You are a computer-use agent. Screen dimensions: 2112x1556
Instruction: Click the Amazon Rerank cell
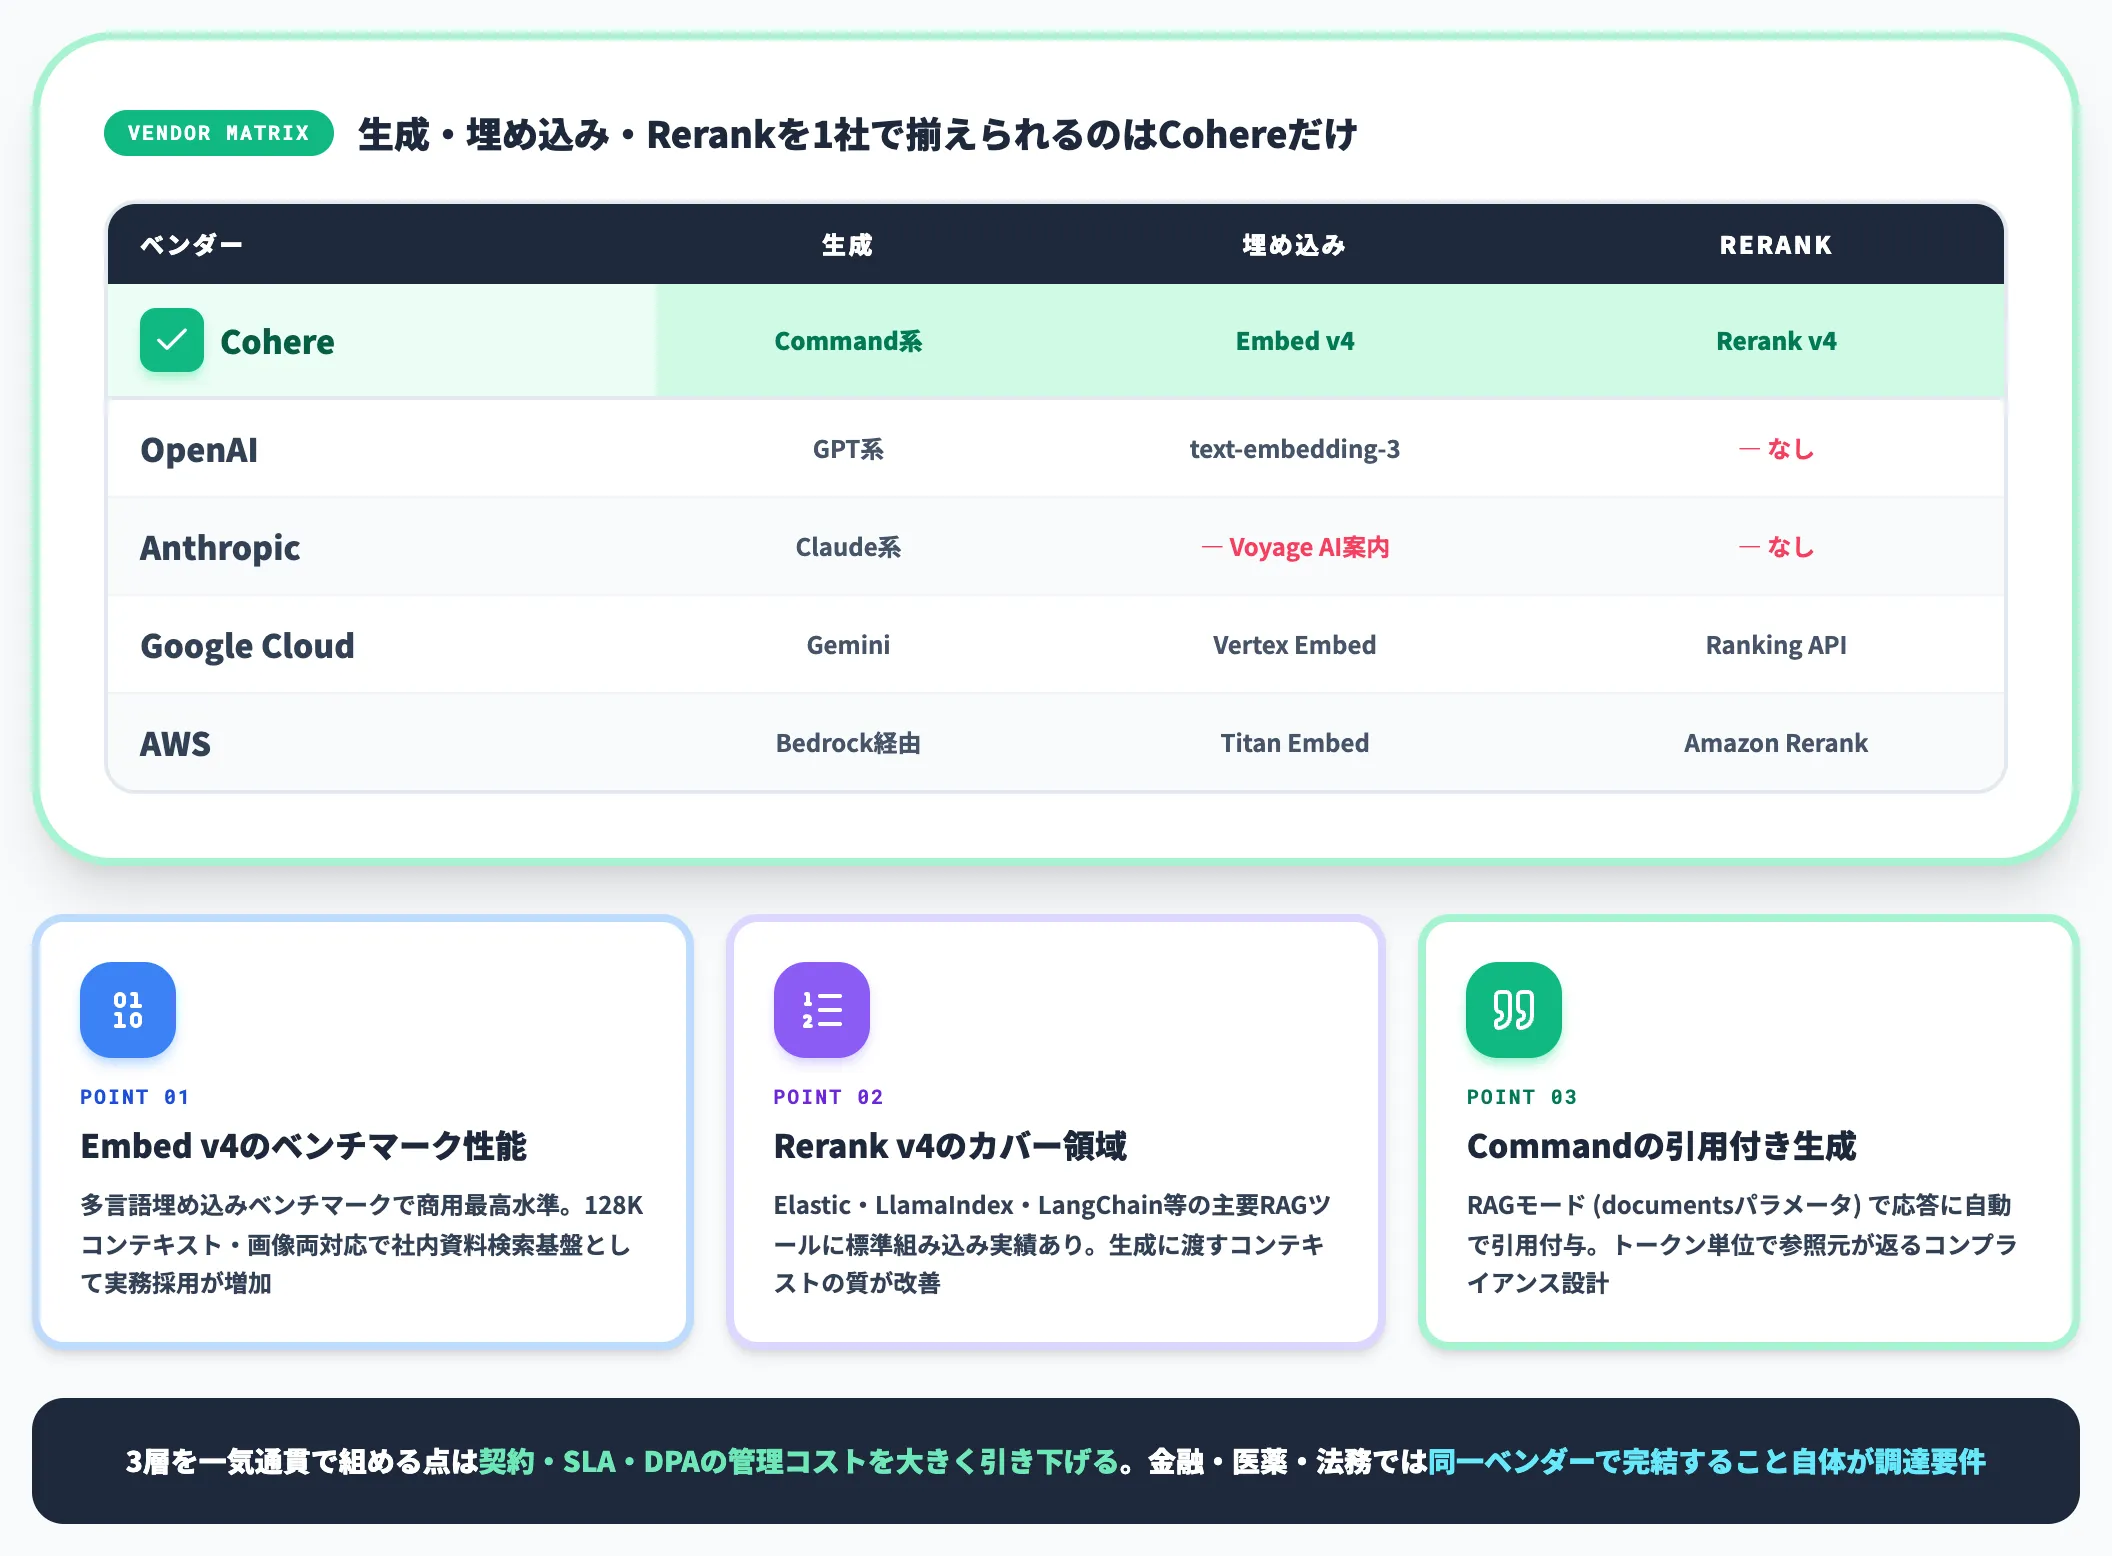1776,743
